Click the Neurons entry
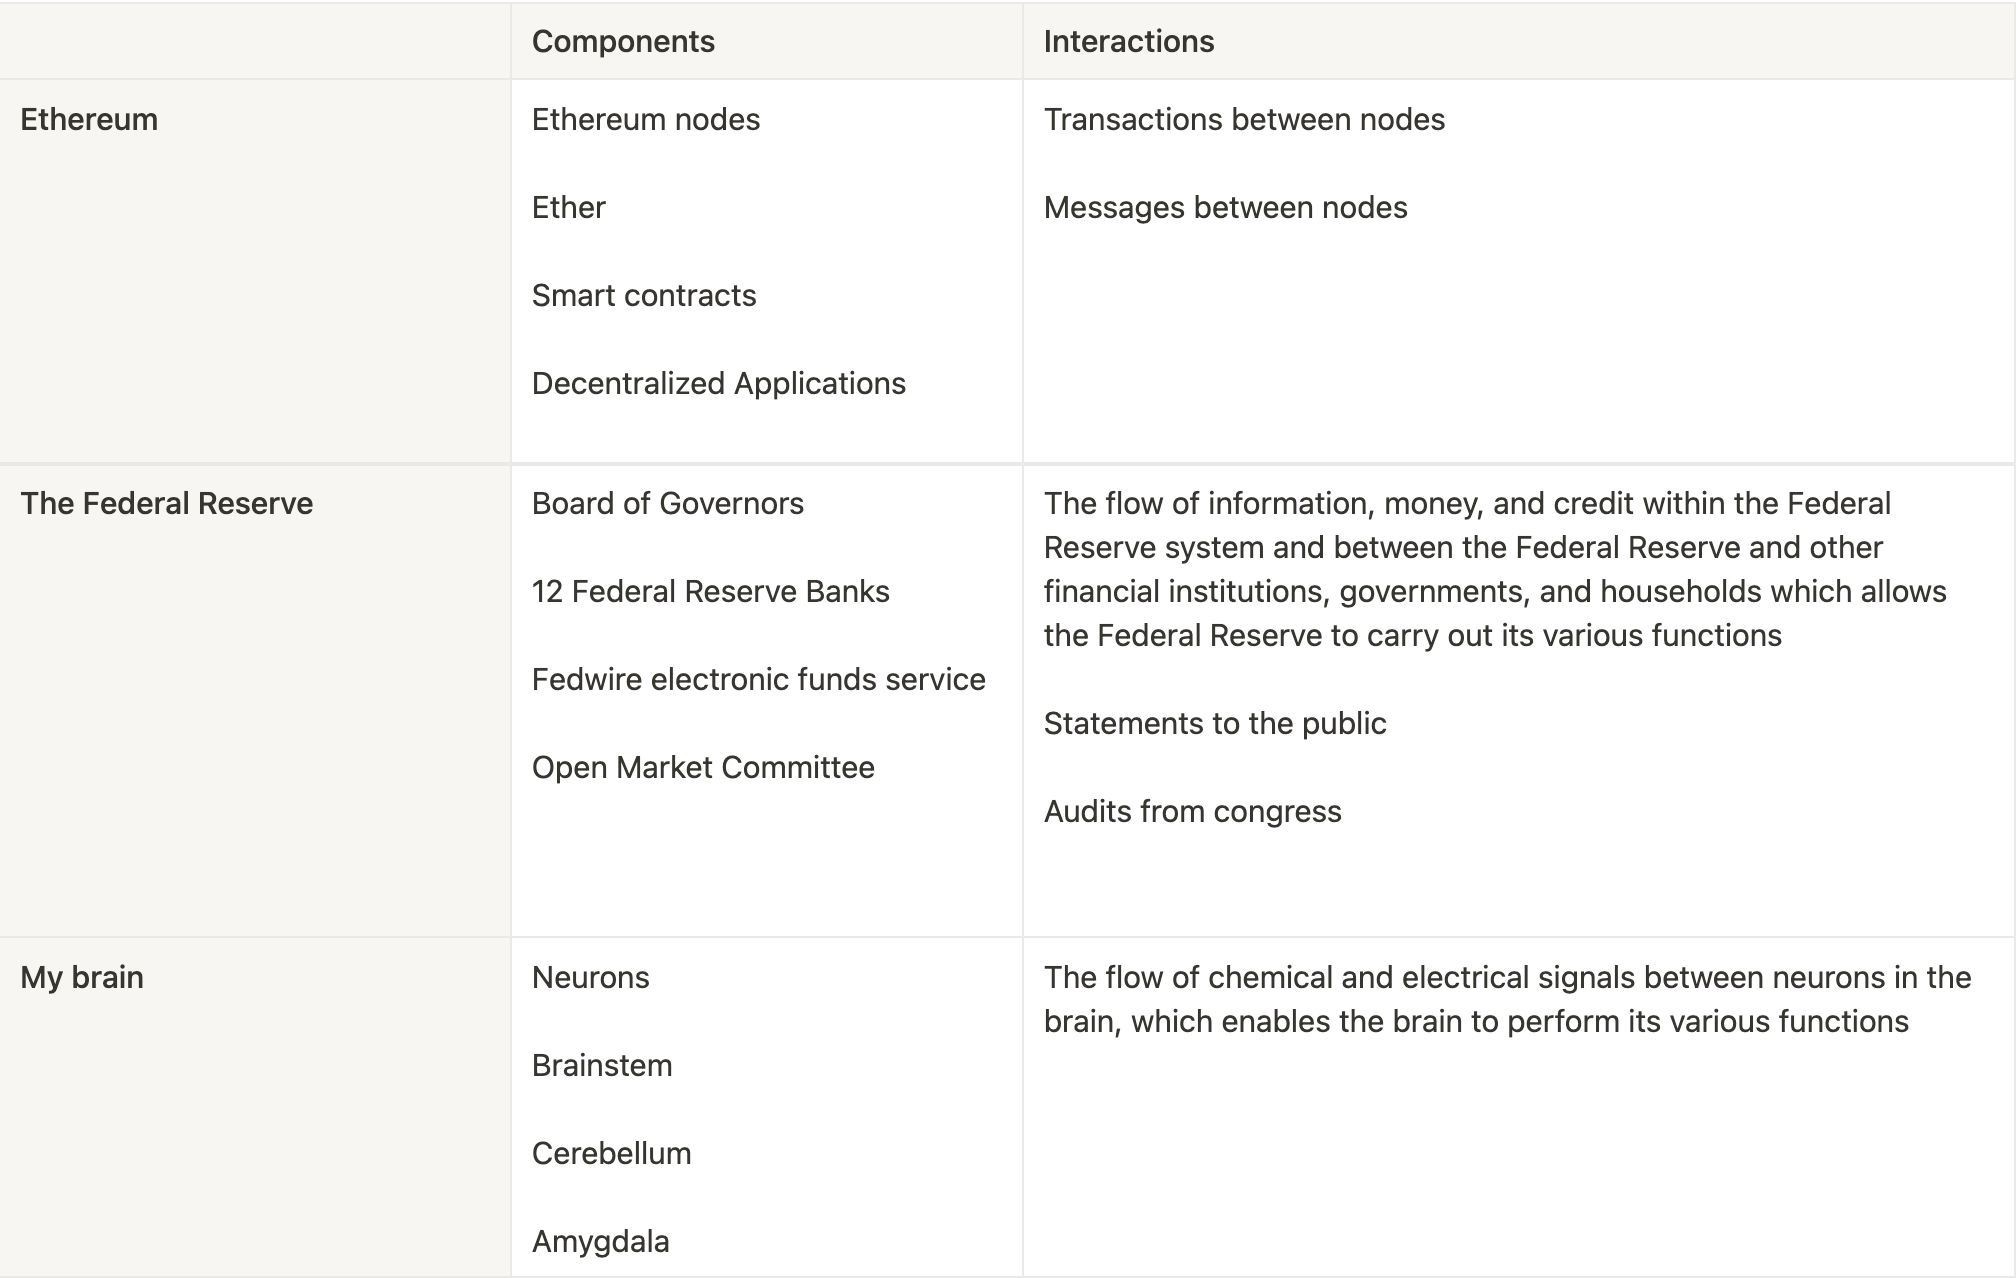This screenshot has height=1278, width=2016. pos(590,977)
